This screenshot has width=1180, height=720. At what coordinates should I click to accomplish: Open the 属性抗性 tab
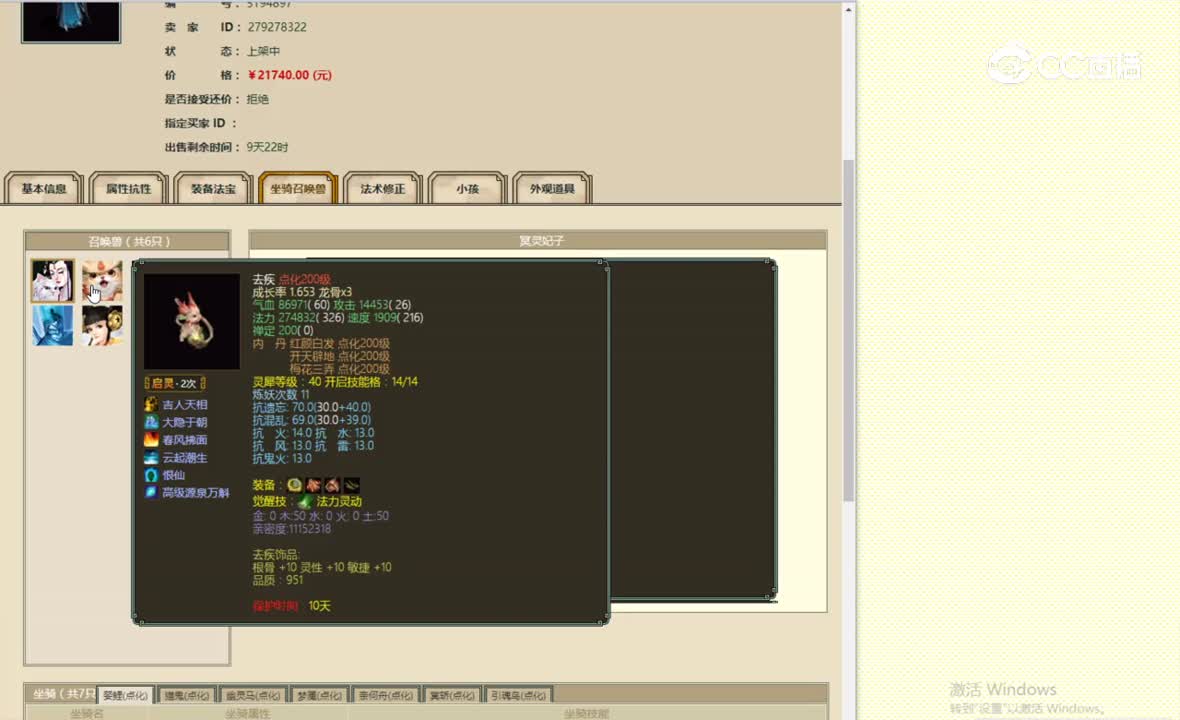pos(128,189)
